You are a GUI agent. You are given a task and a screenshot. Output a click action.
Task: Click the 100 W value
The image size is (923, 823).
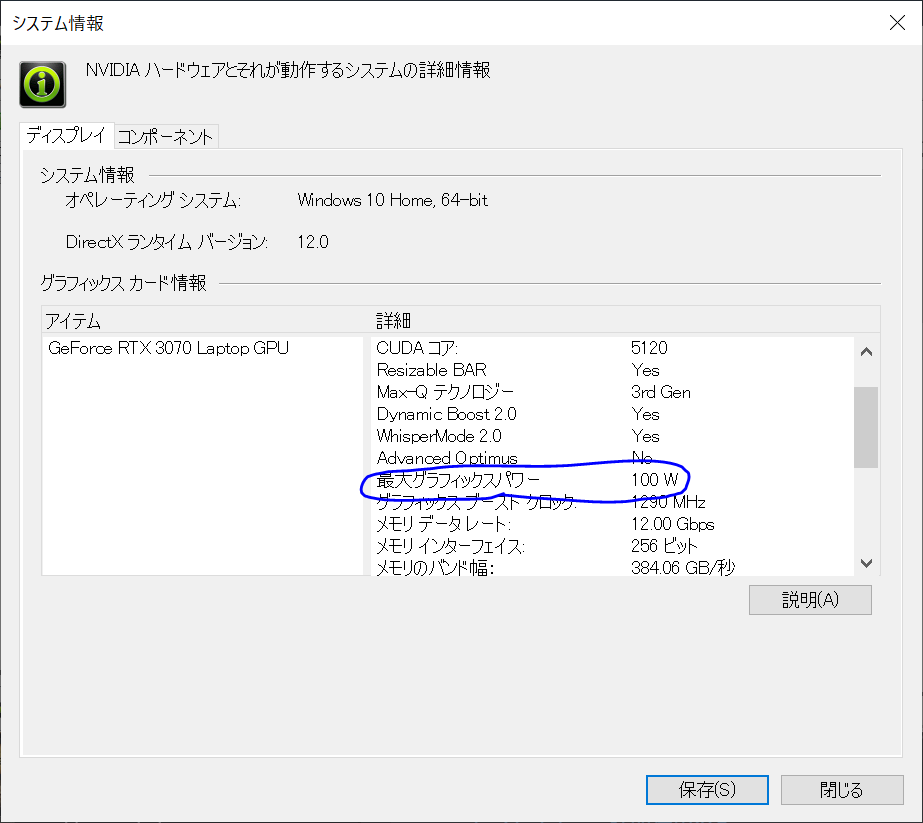point(655,480)
